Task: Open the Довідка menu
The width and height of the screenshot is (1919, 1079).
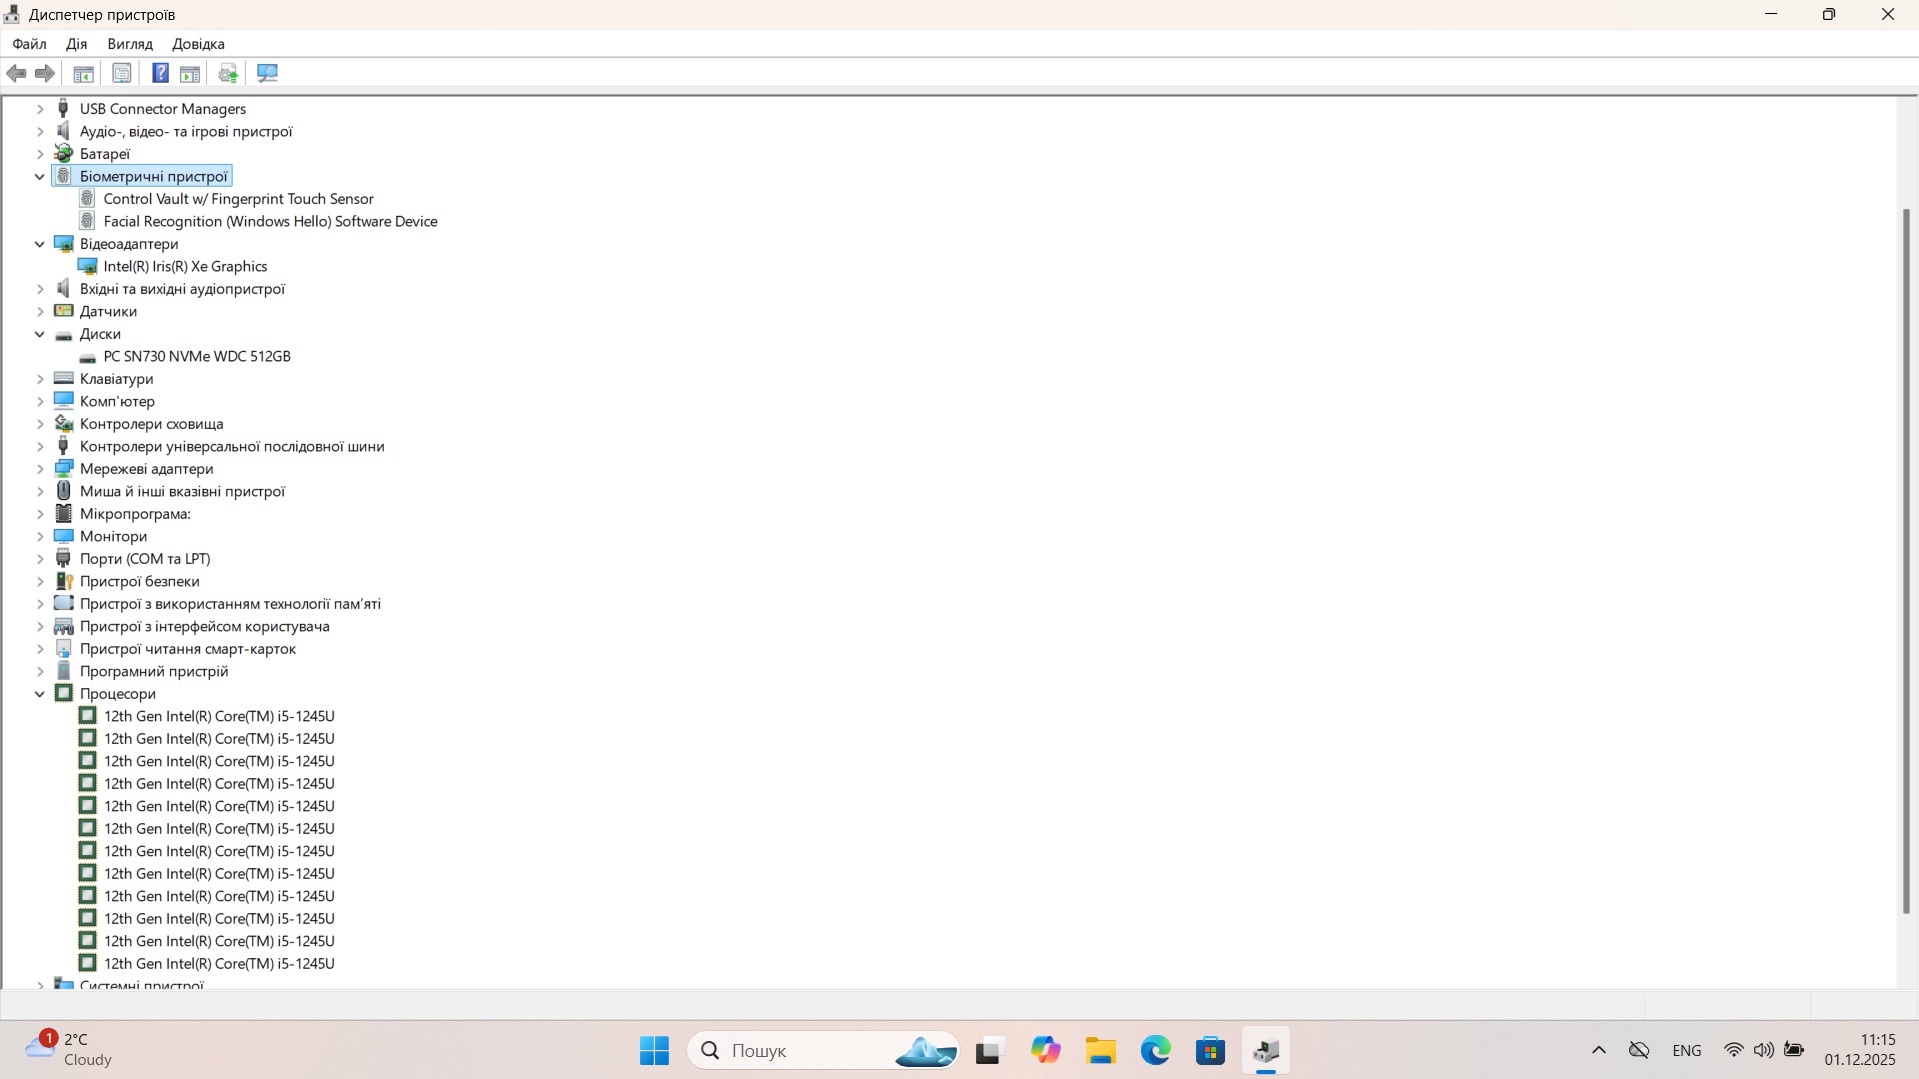Action: (x=198, y=44)
